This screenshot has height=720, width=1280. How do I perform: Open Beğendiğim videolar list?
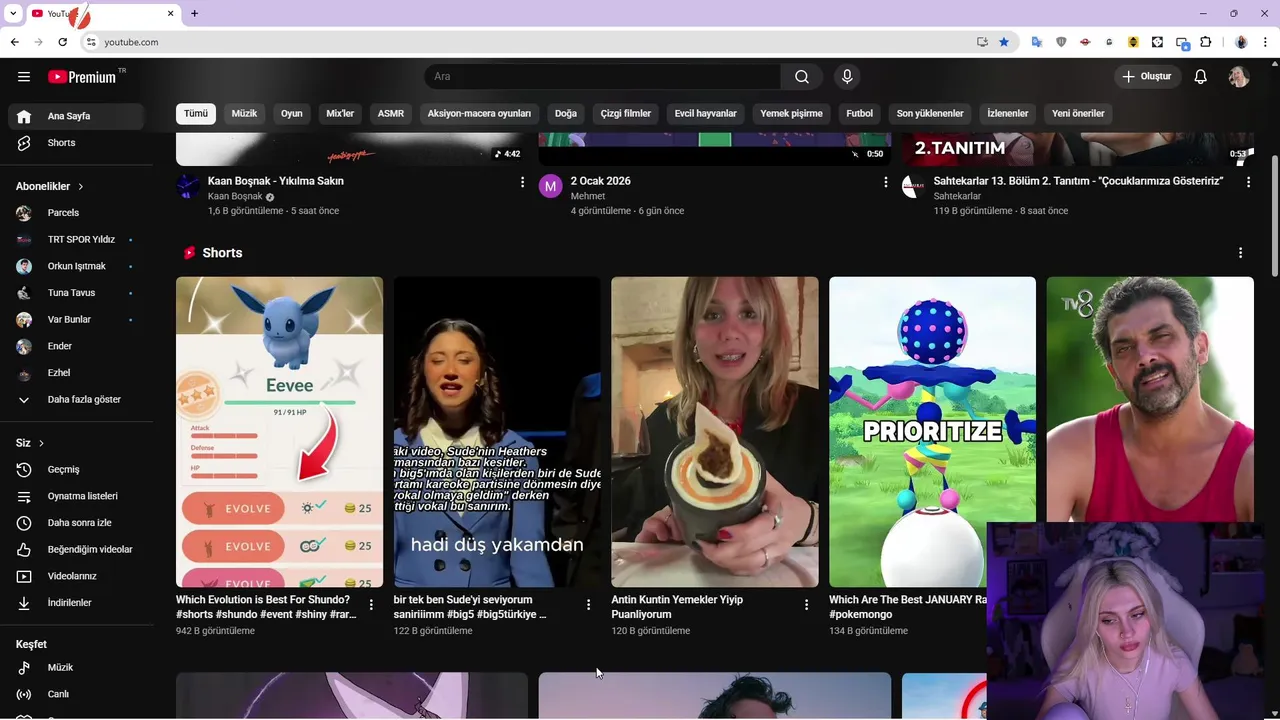[x=76, y=549]
